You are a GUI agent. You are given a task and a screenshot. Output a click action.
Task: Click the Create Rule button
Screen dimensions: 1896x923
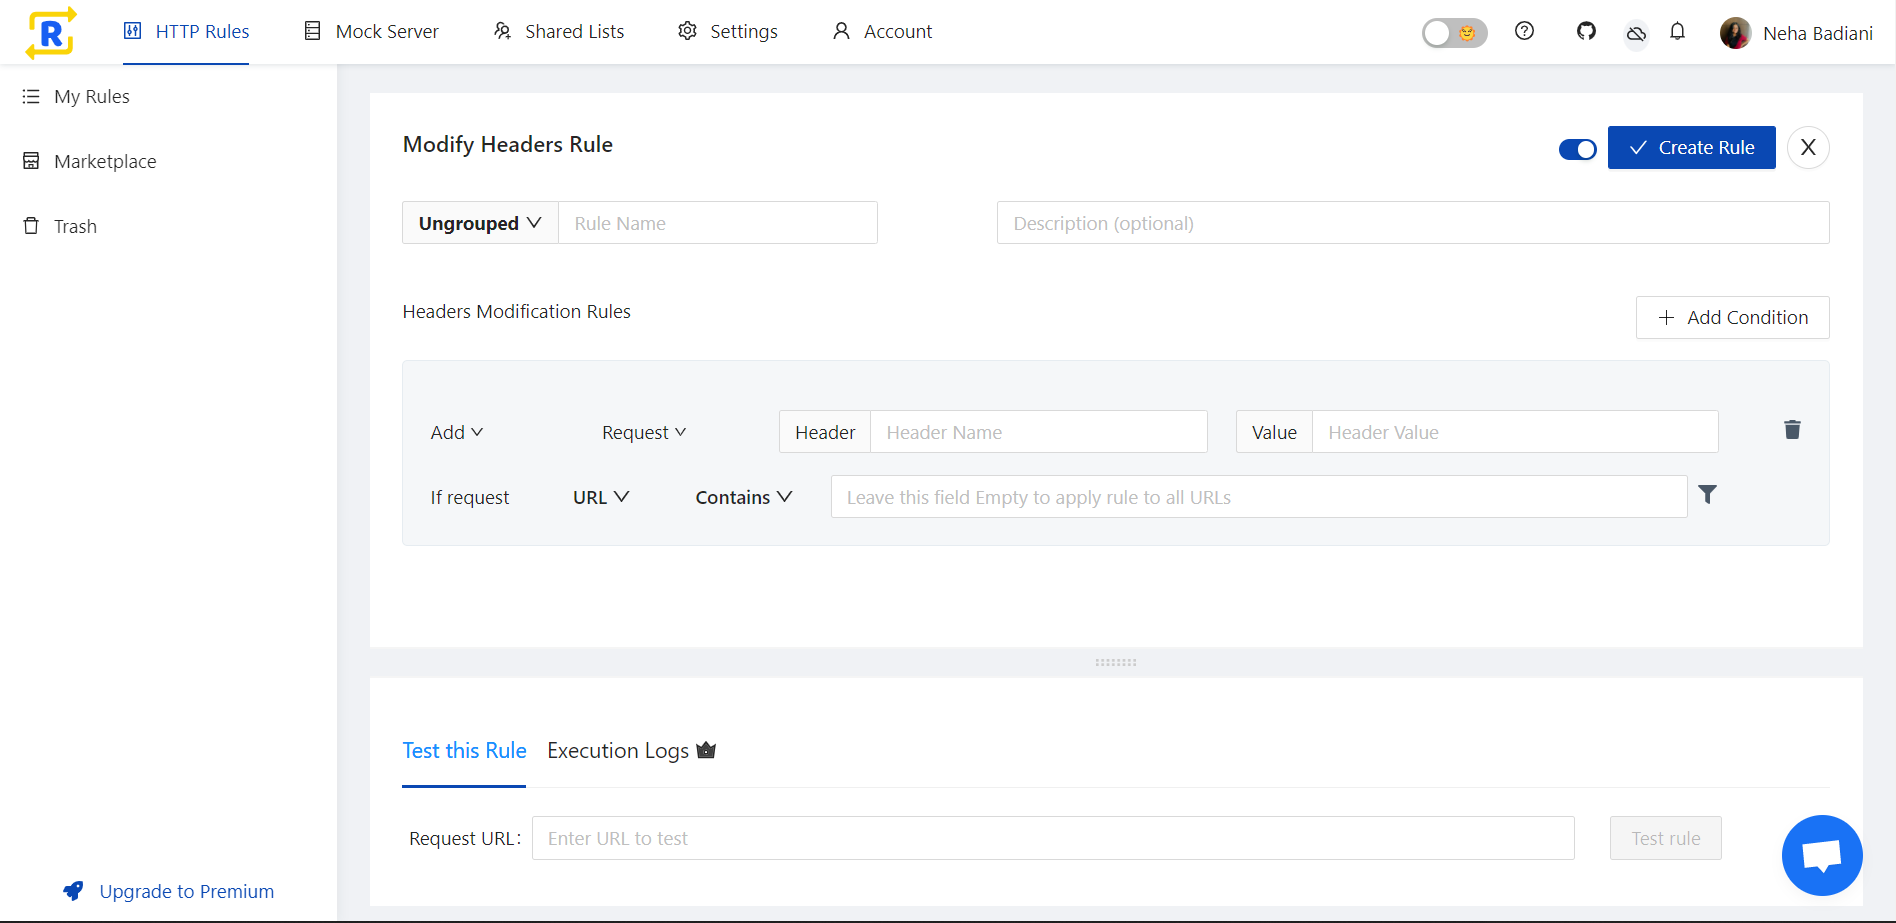pos(1691,147)
